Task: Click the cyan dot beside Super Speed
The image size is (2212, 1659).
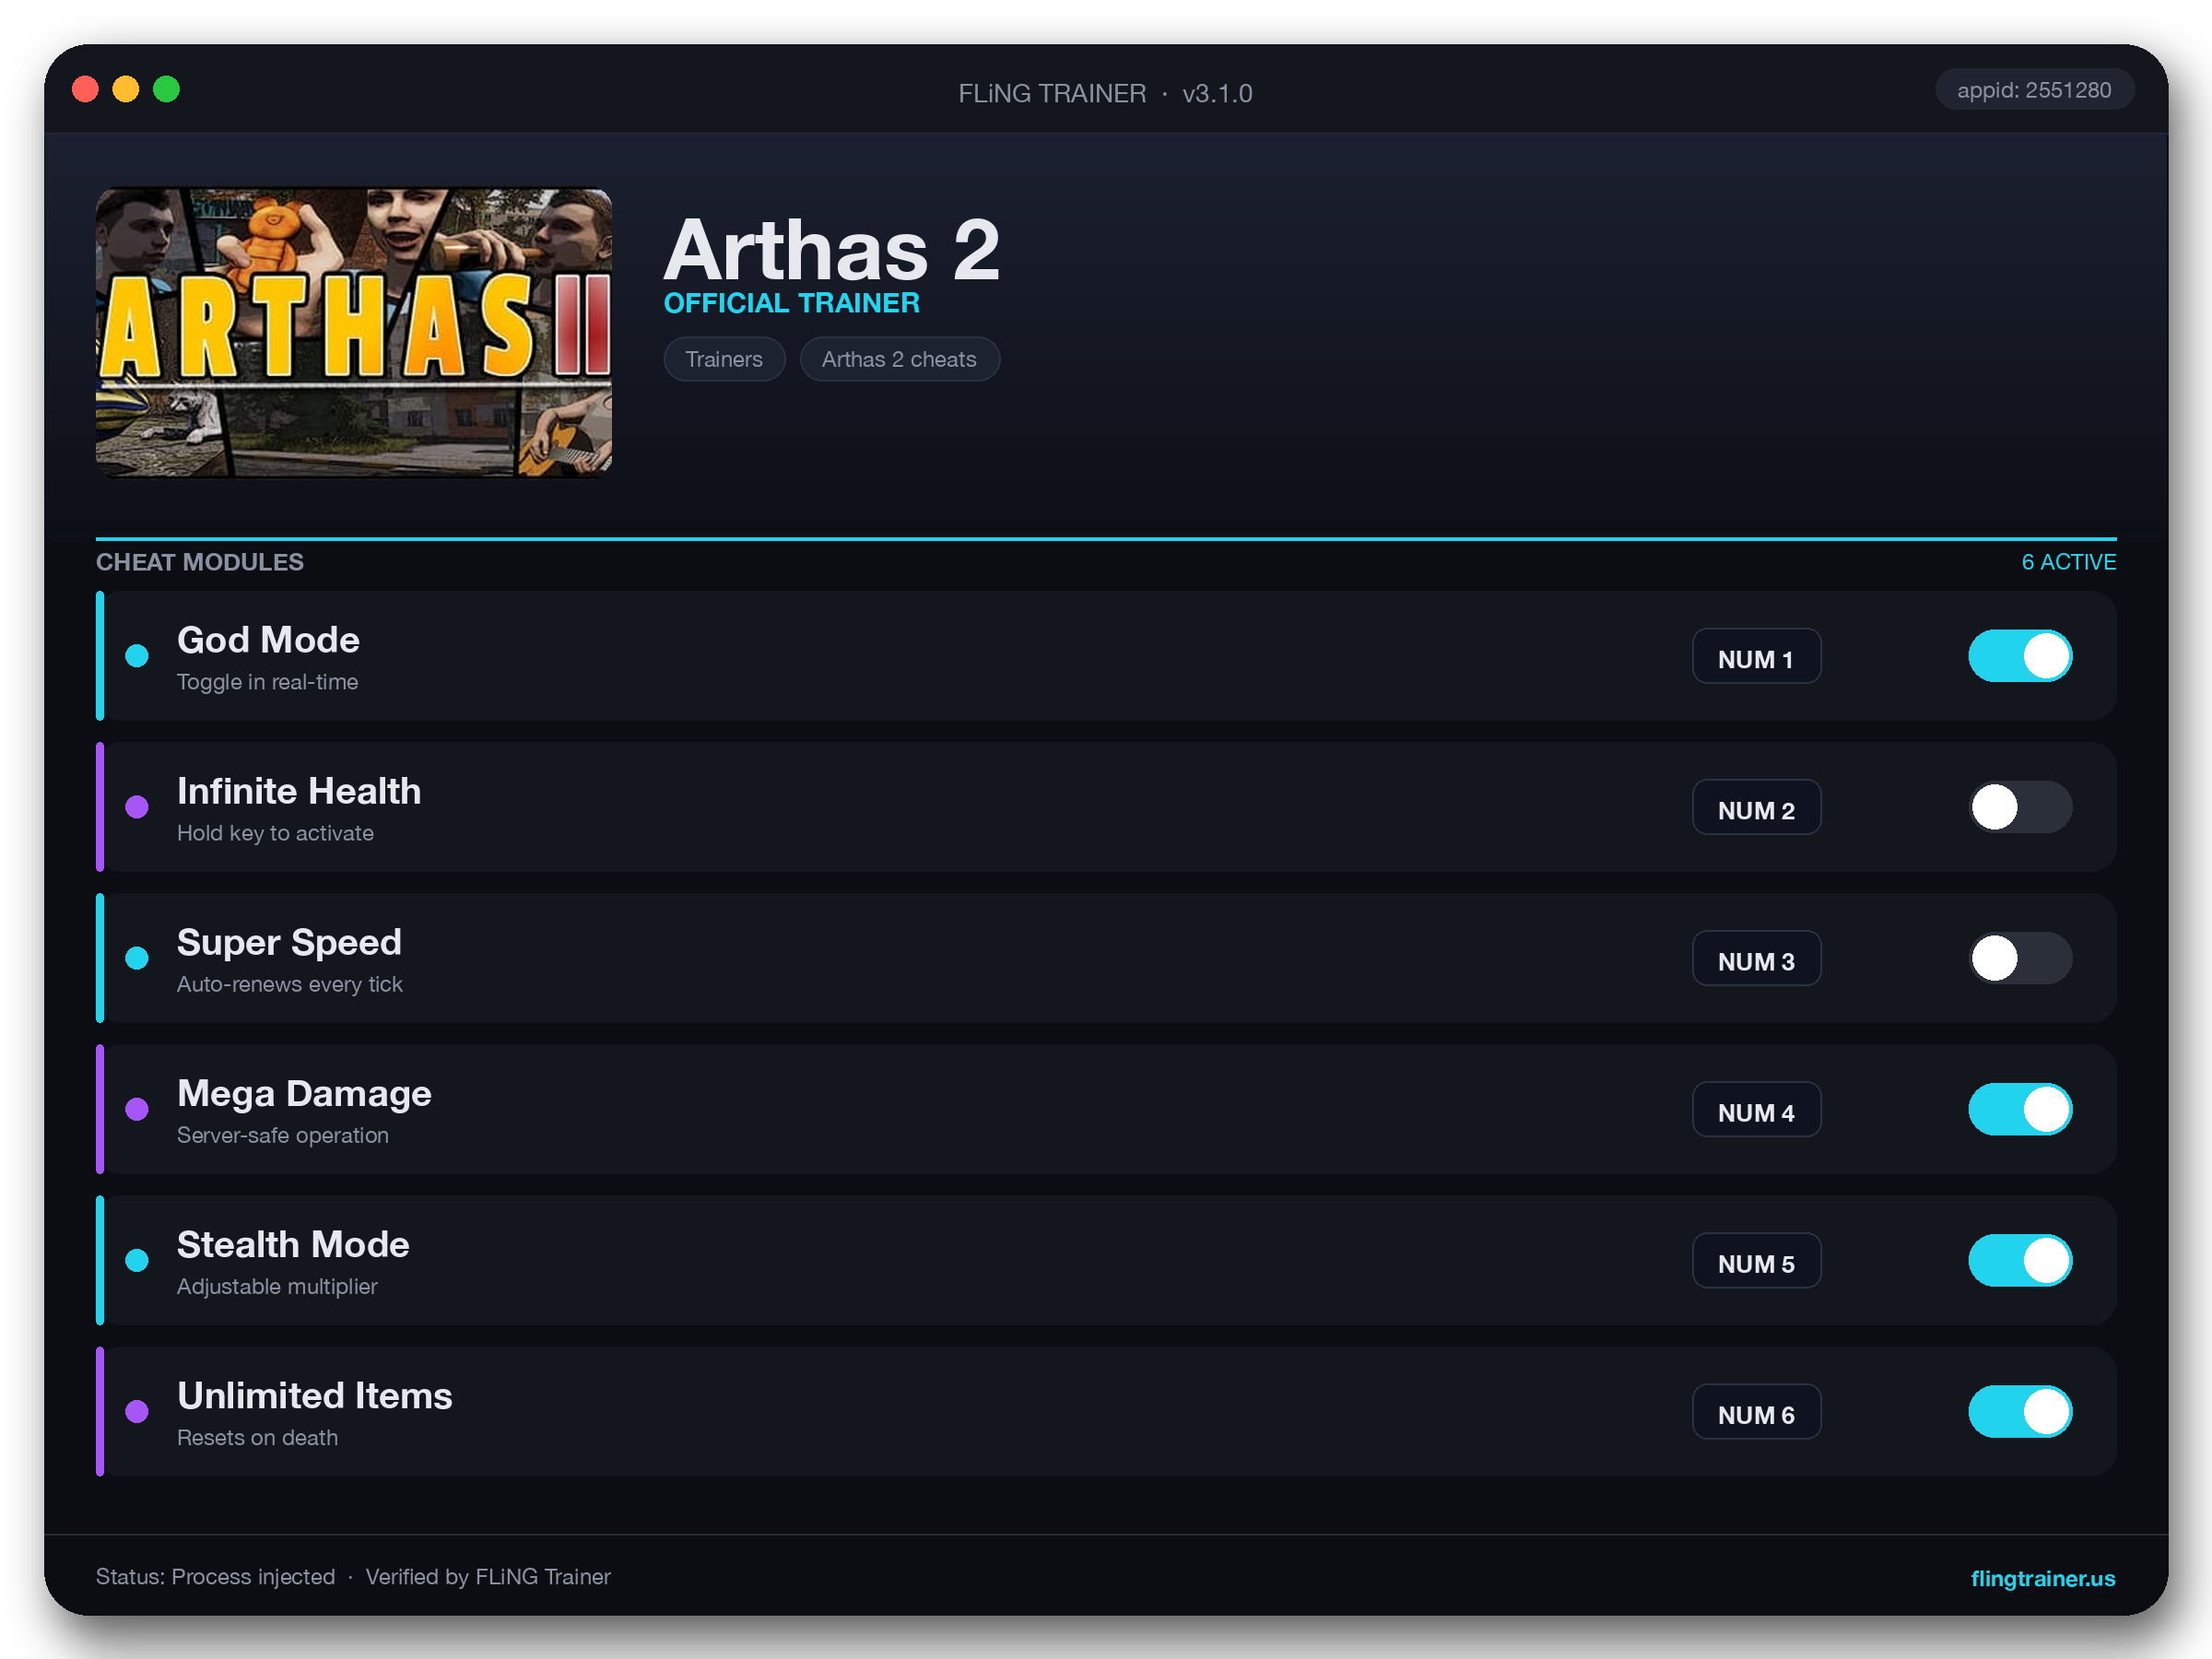Action: pos(137,958)
